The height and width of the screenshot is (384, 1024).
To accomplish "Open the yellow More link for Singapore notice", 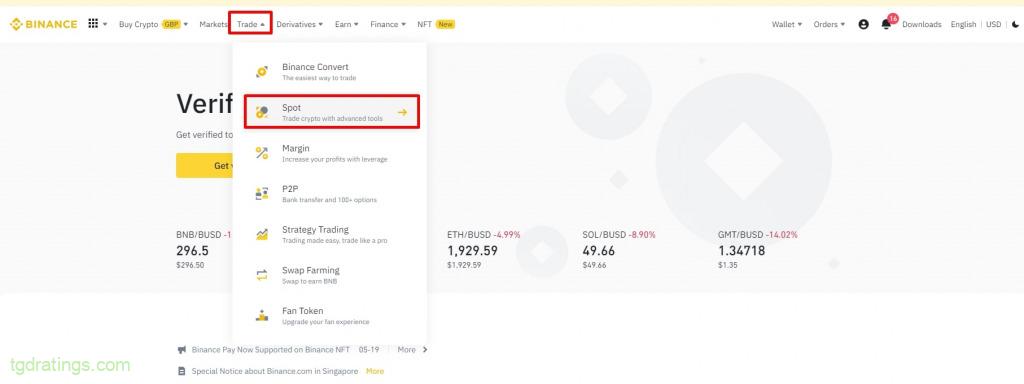I will tap(375, 371).
